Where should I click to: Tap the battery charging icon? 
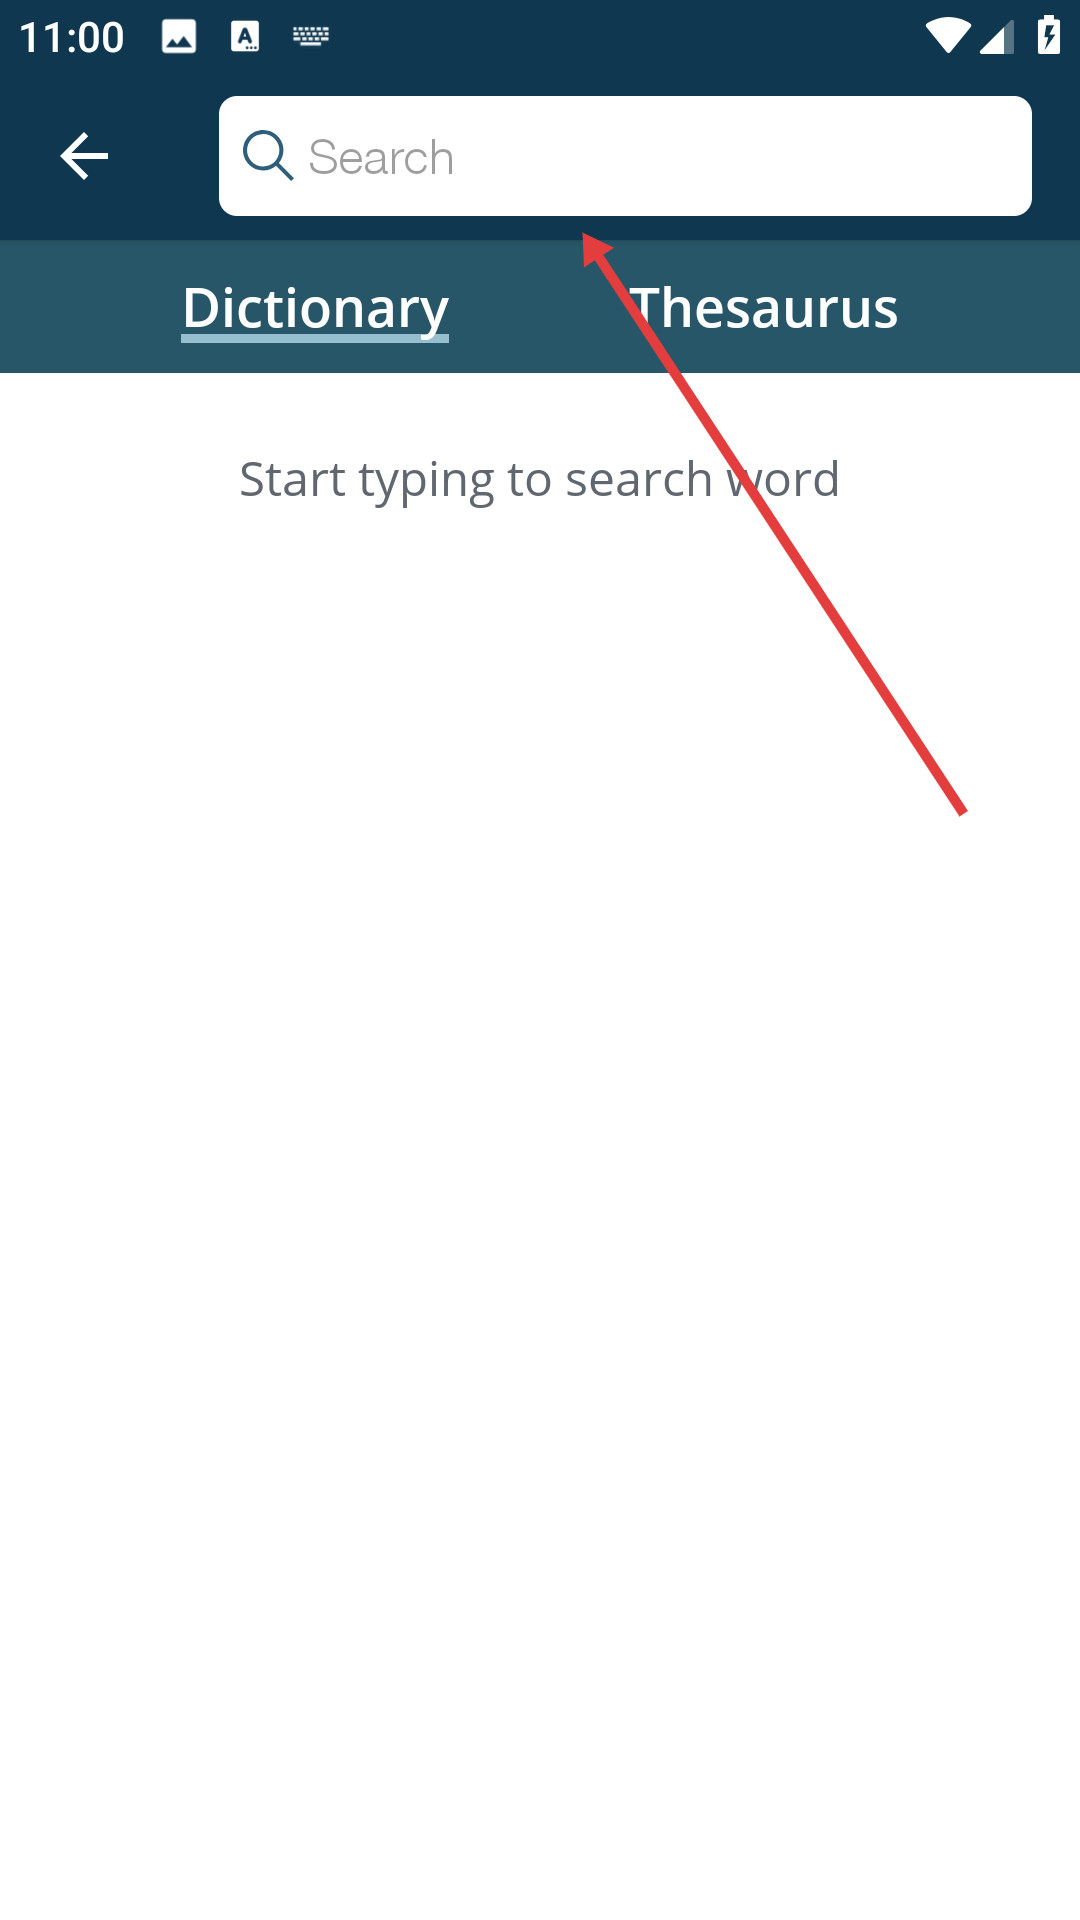pos(1049,34)
